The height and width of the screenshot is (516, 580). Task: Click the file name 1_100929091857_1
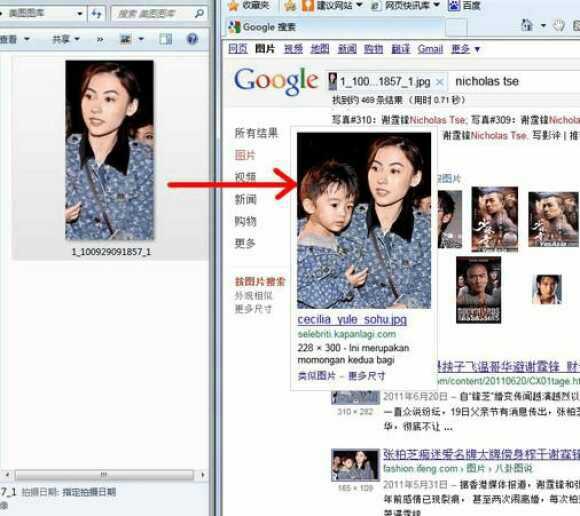111,252
